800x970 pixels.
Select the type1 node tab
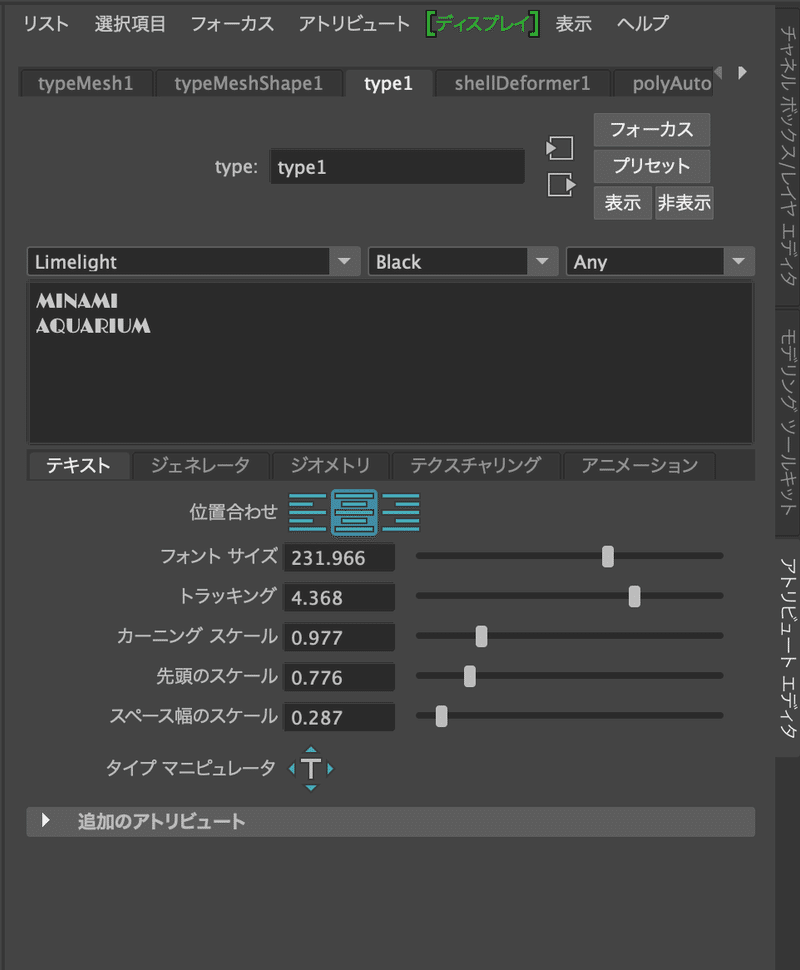pos(389,83)
